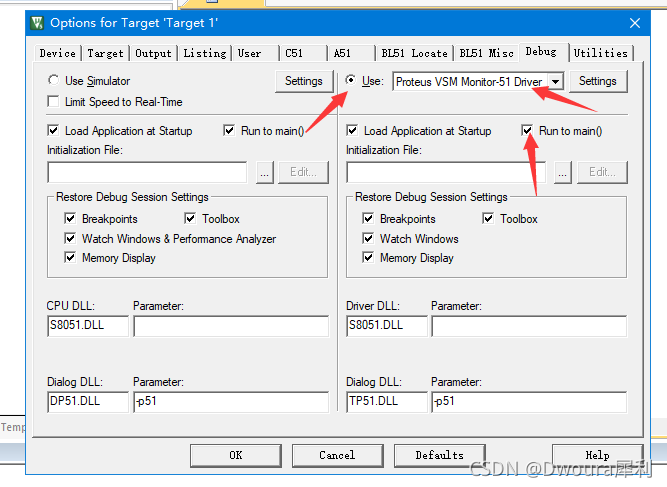
Task: Enable Limit Speed to Real-Time
Action: click(53, 102)
